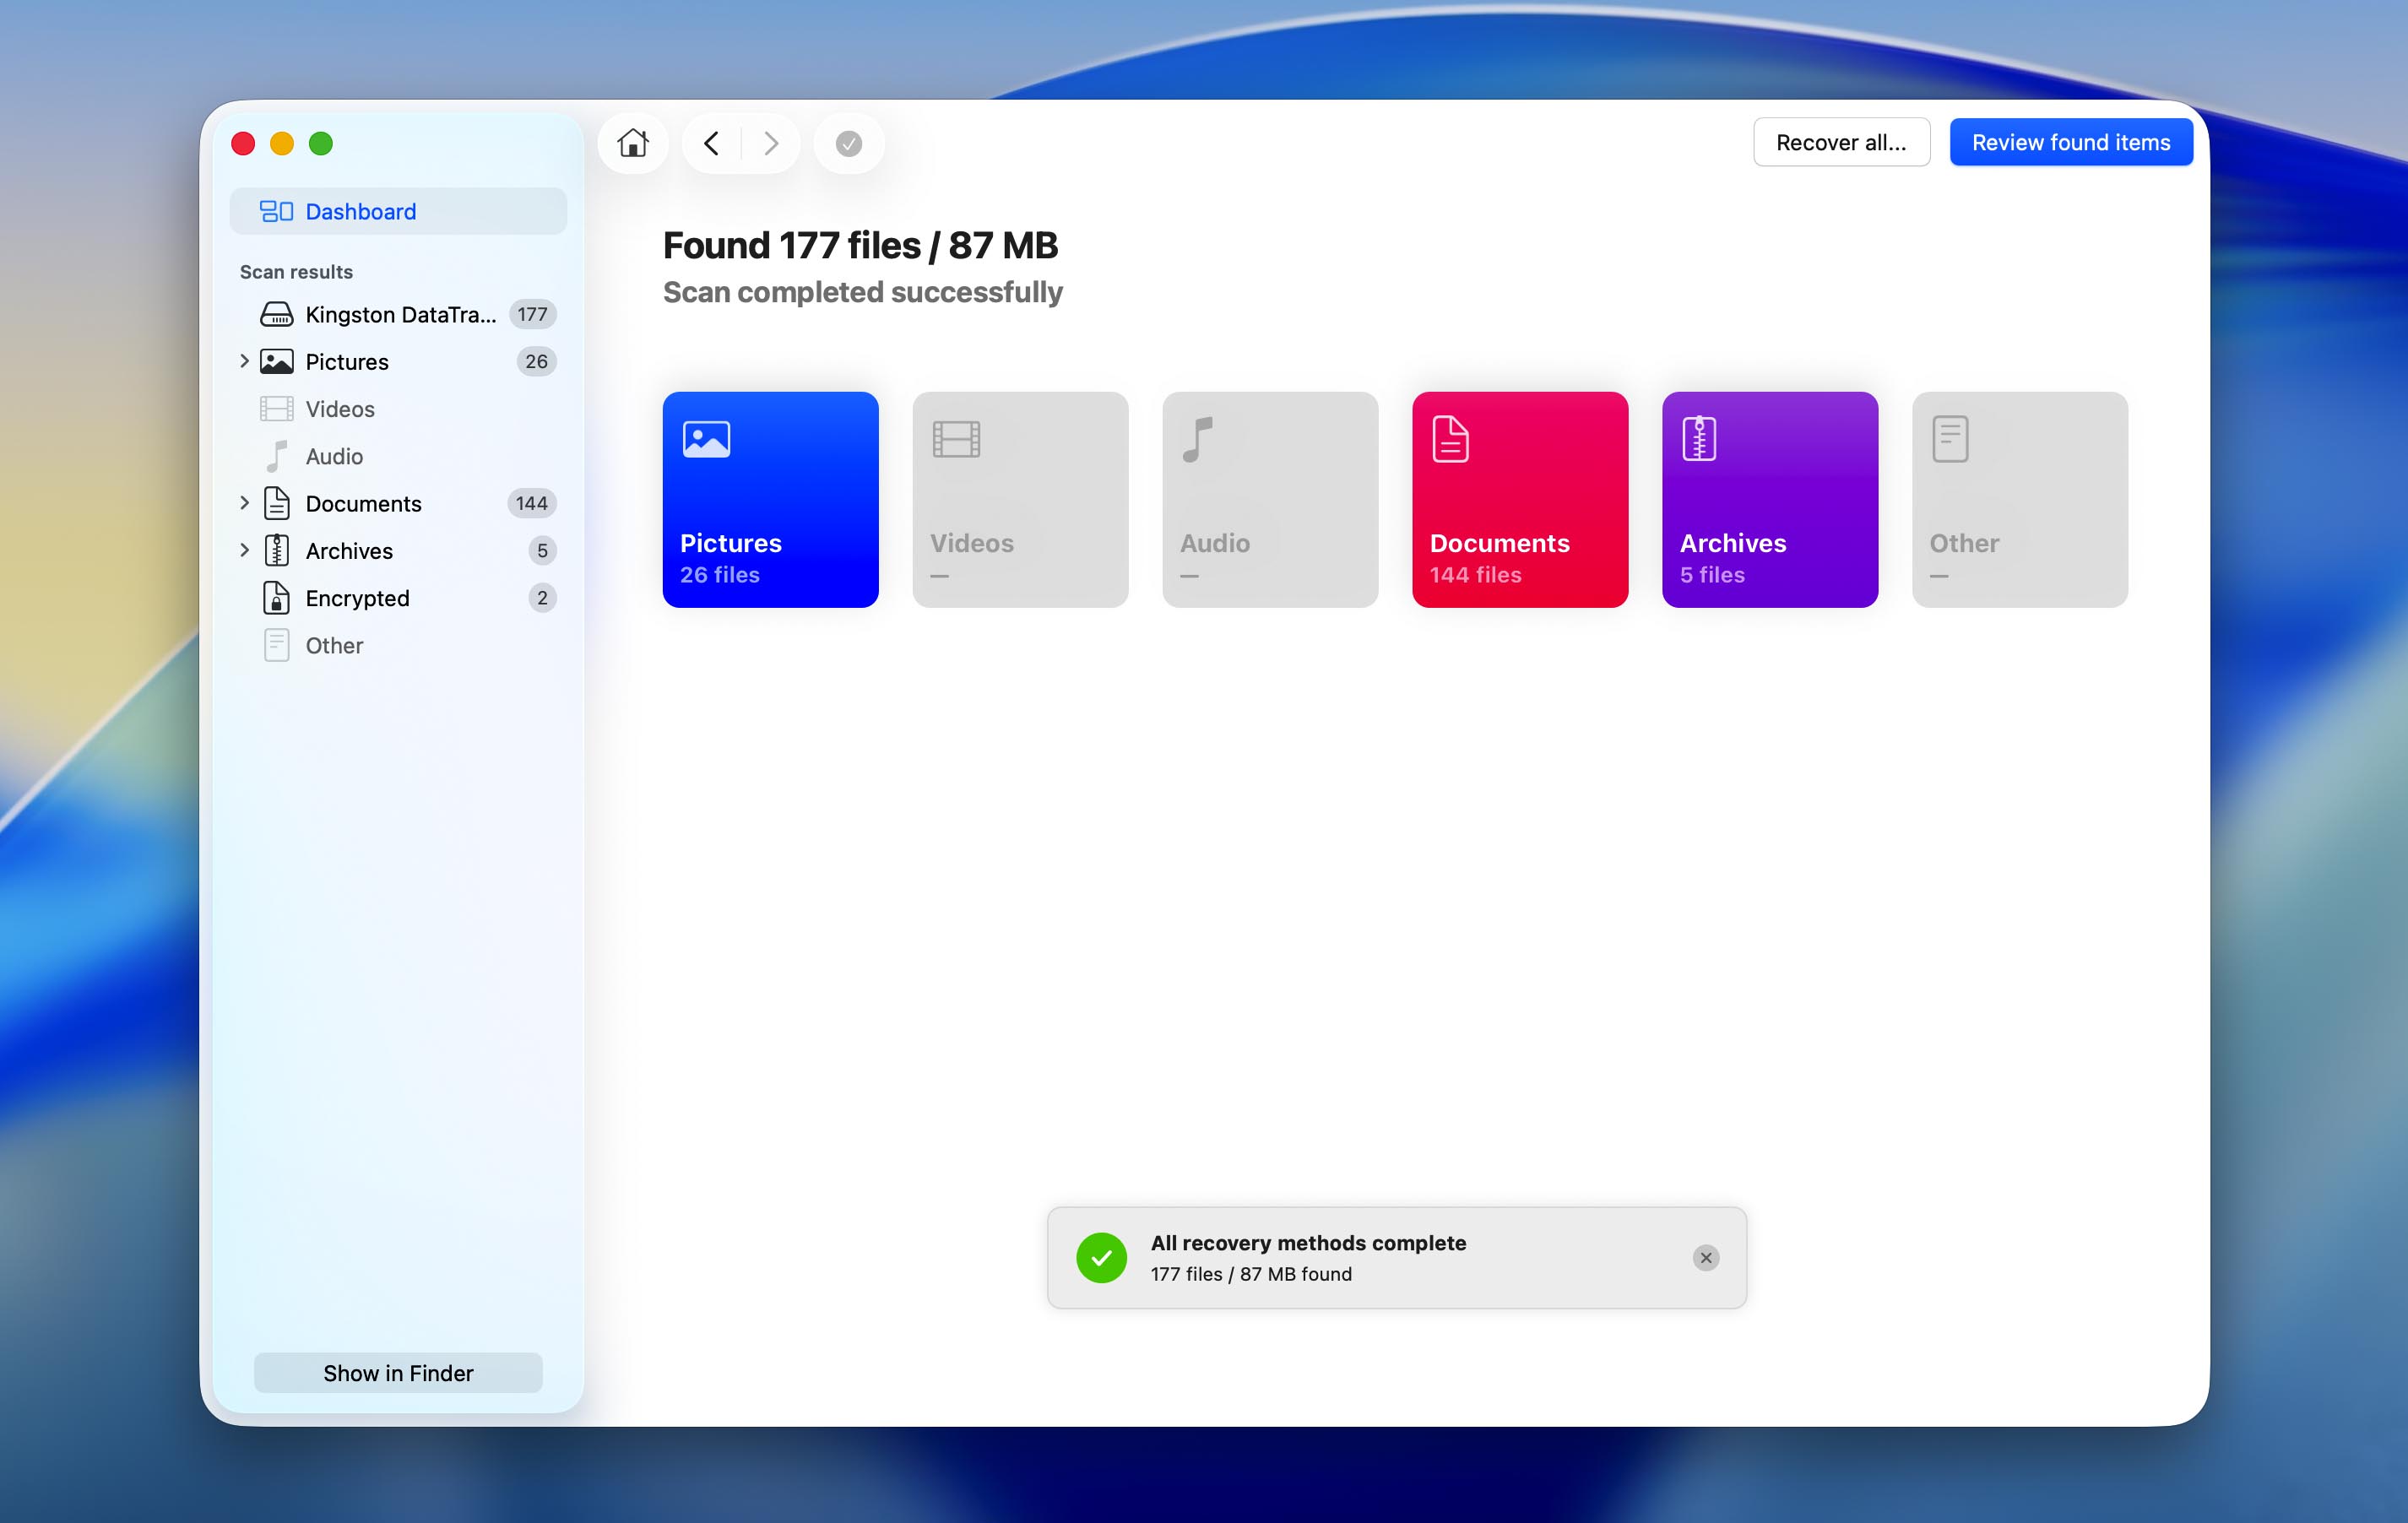Close window with red button
This screenshot has height=1523, width=2408.
click(243, 143)
